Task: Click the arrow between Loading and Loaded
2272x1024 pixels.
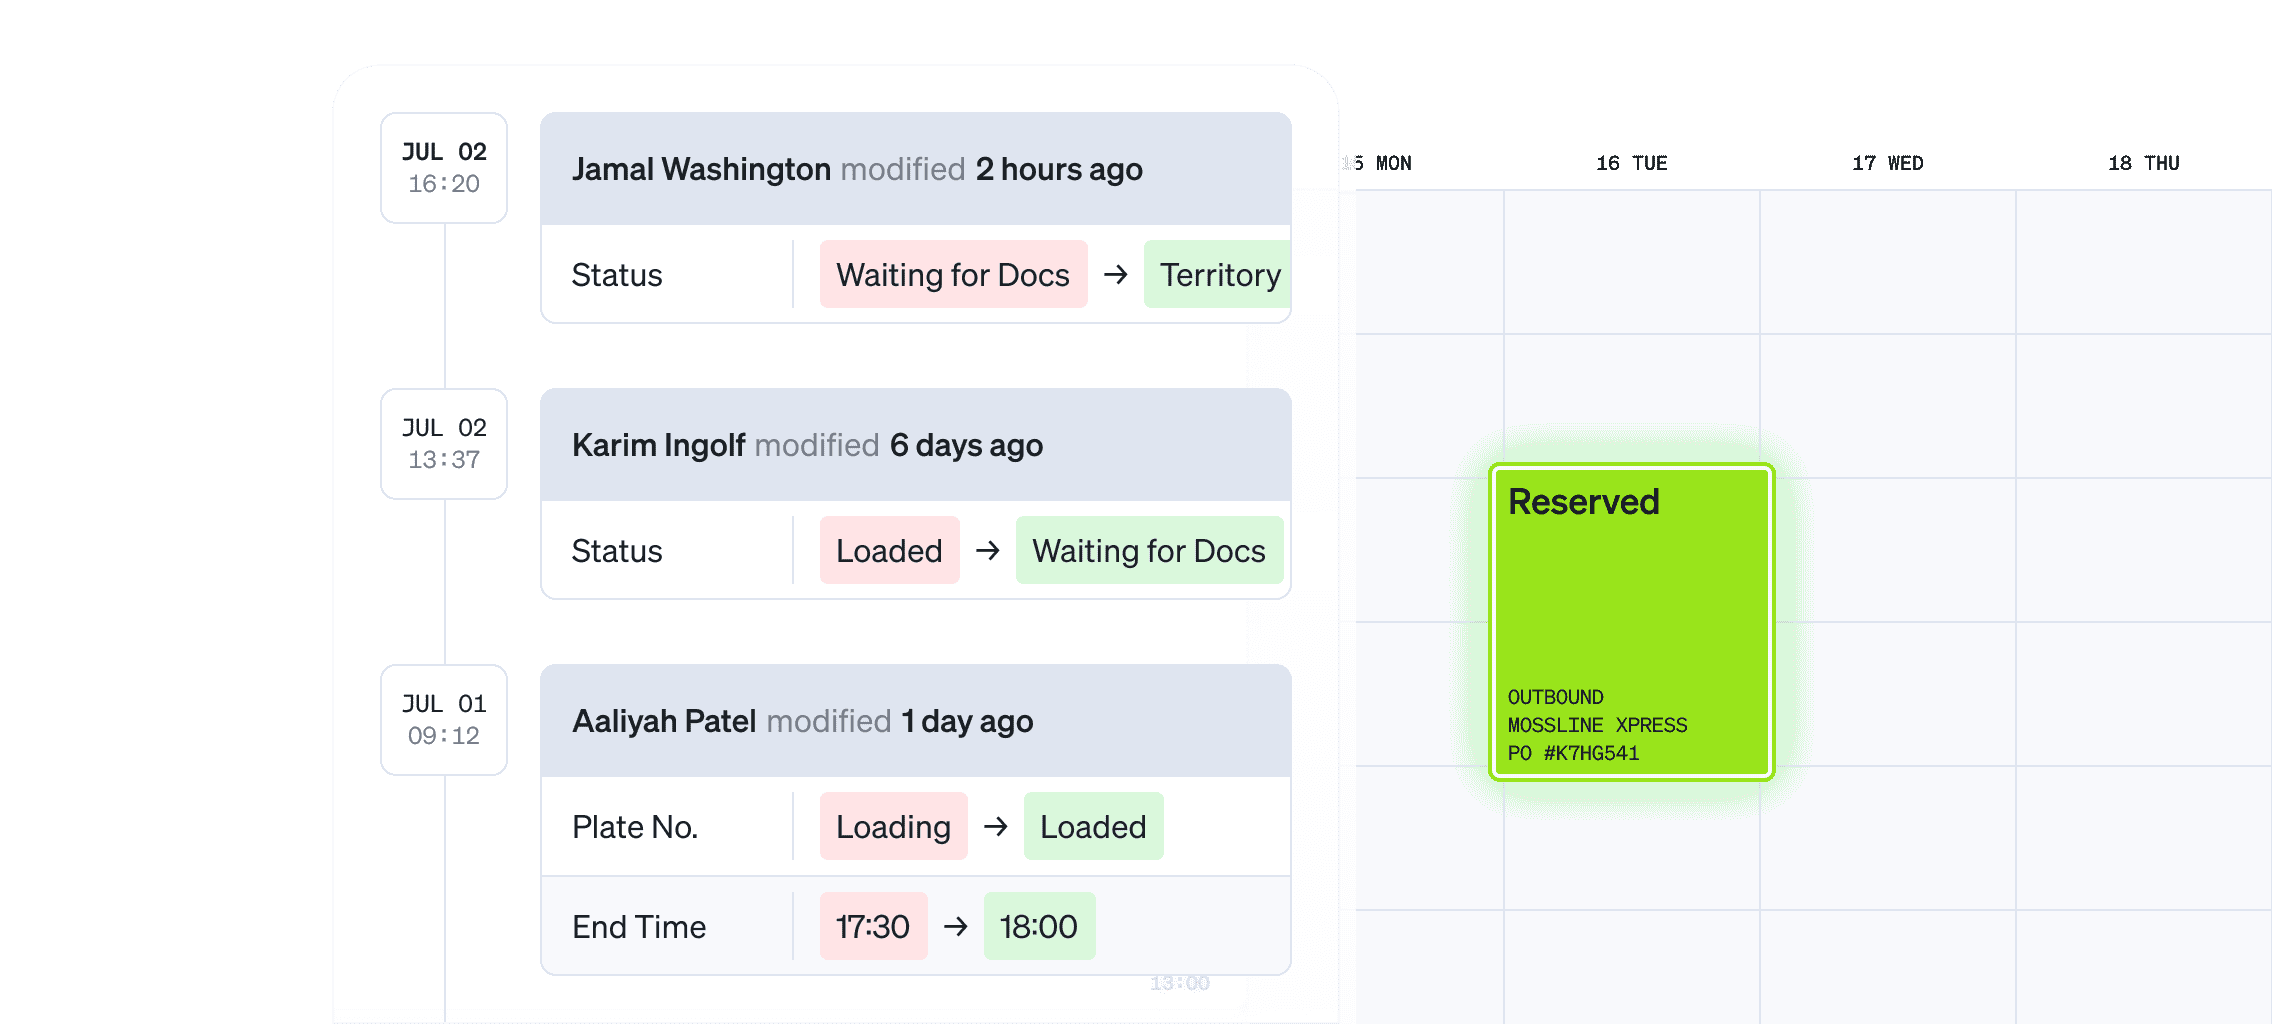Action: coord(995,826)
